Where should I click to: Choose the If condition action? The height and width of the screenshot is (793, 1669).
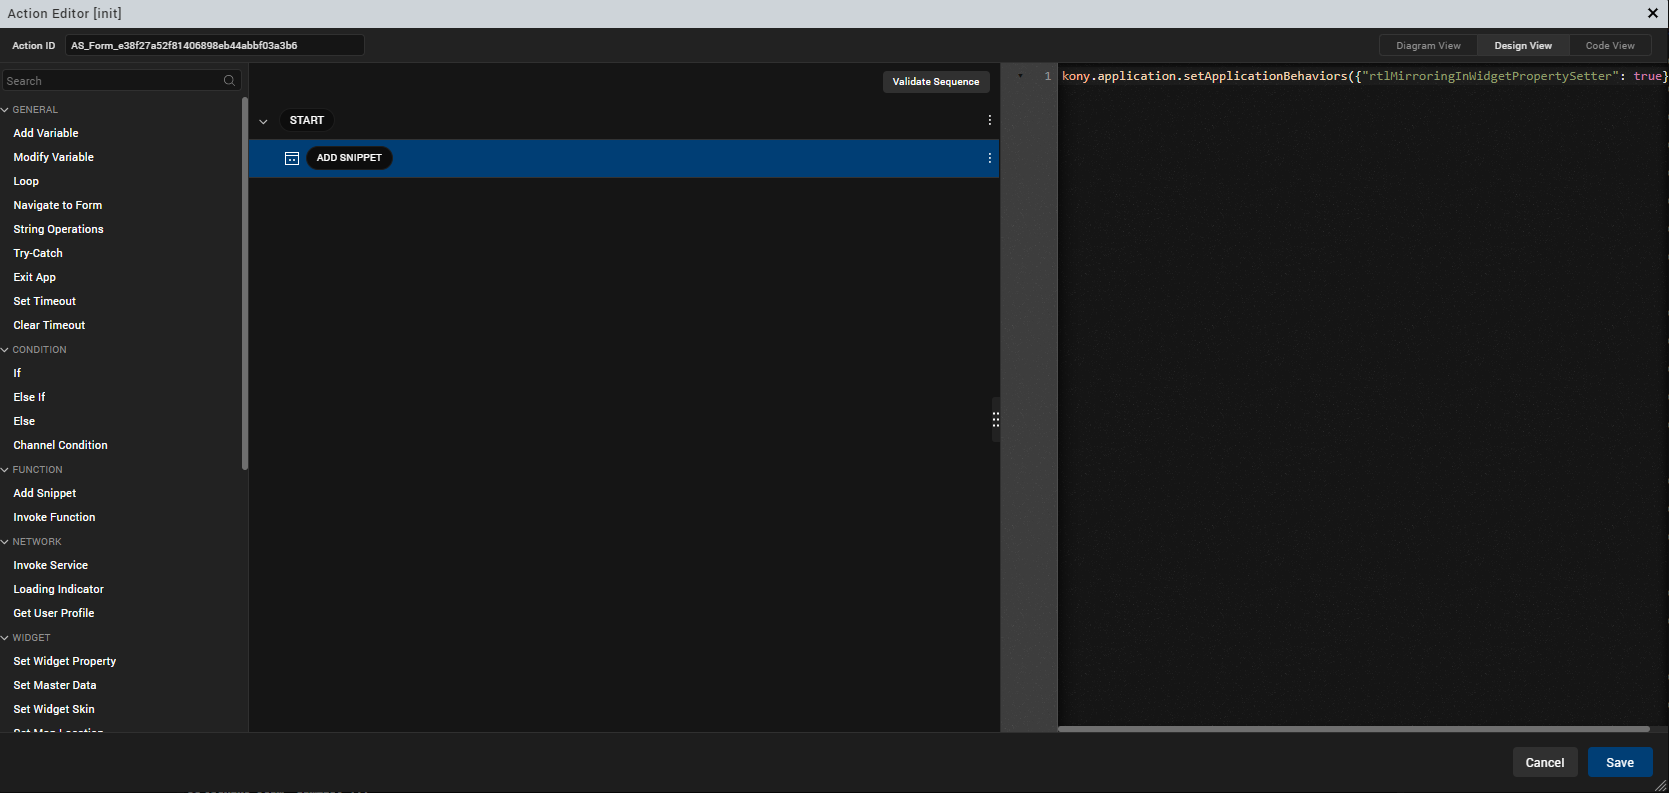[17, 373]
